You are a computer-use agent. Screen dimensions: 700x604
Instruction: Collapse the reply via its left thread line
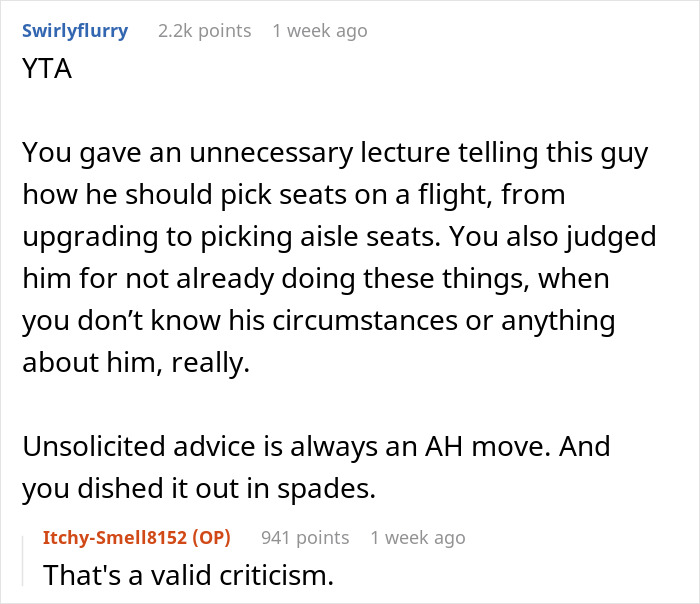pyautogui.click(x=23, y=561)
